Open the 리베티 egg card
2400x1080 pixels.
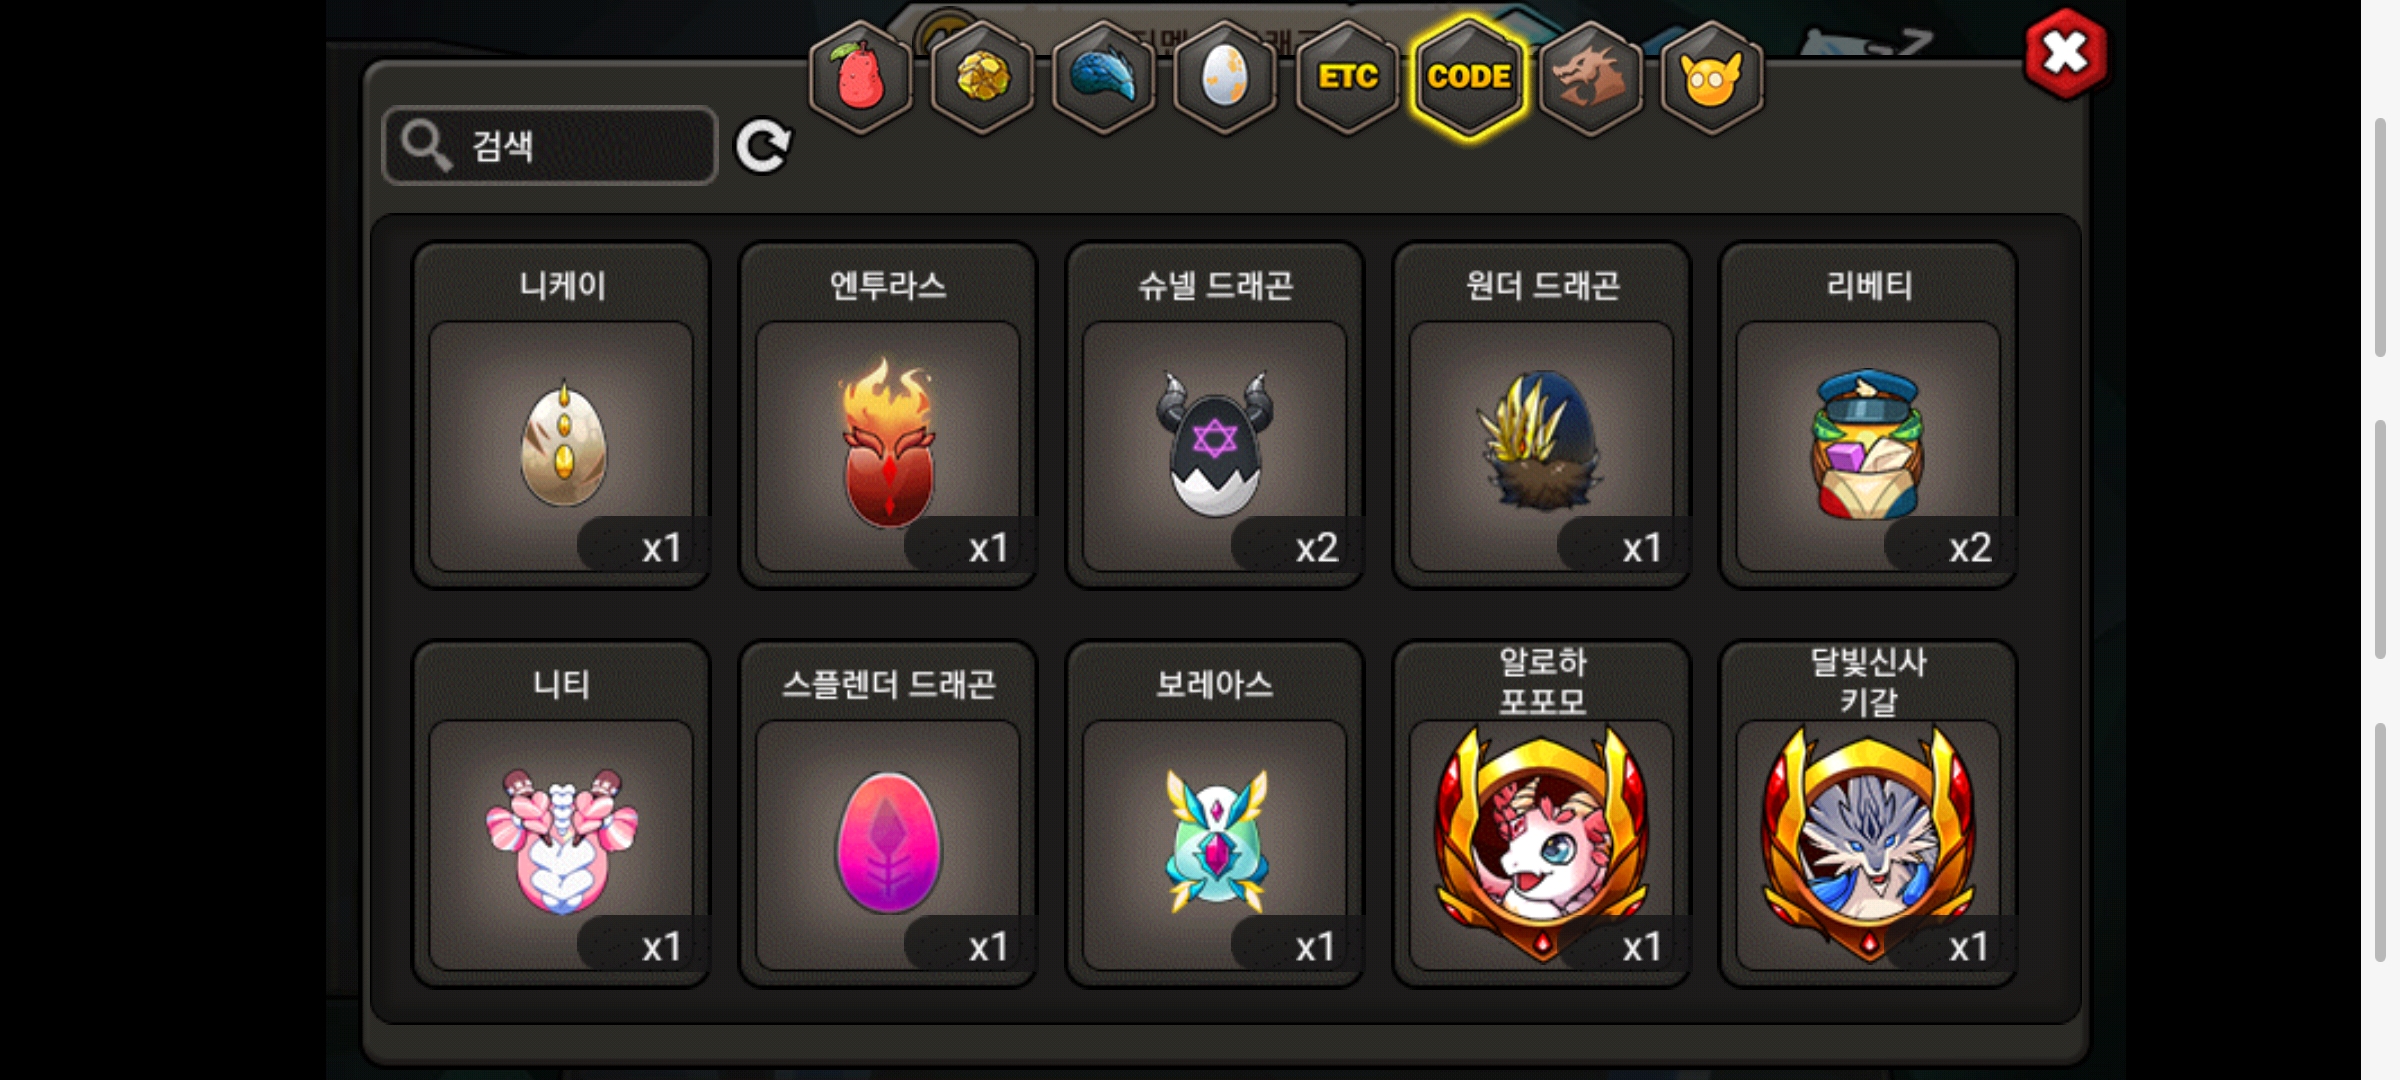1868,415
